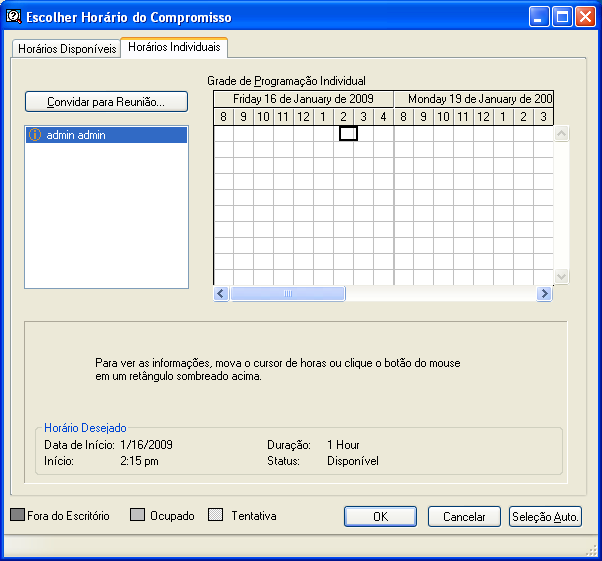Click the Disponível status value
Viewport: 602px width, 561px height.
(x=353, y=461)
